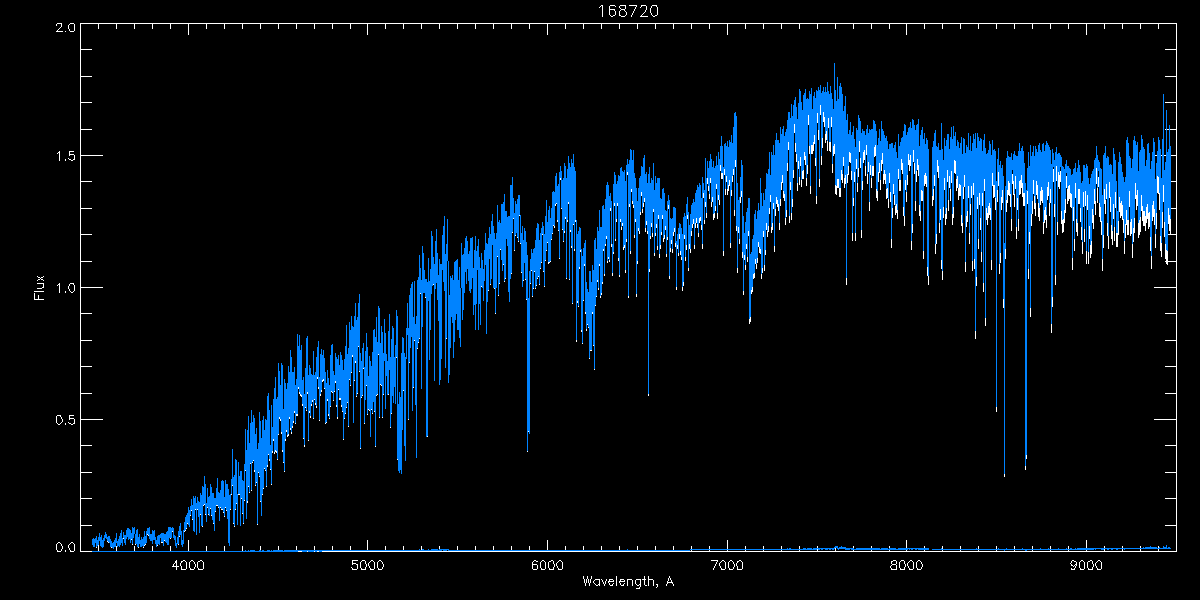Click the 1.5 tick label on y-axis

pyautogui.click(x=63, y=157)
